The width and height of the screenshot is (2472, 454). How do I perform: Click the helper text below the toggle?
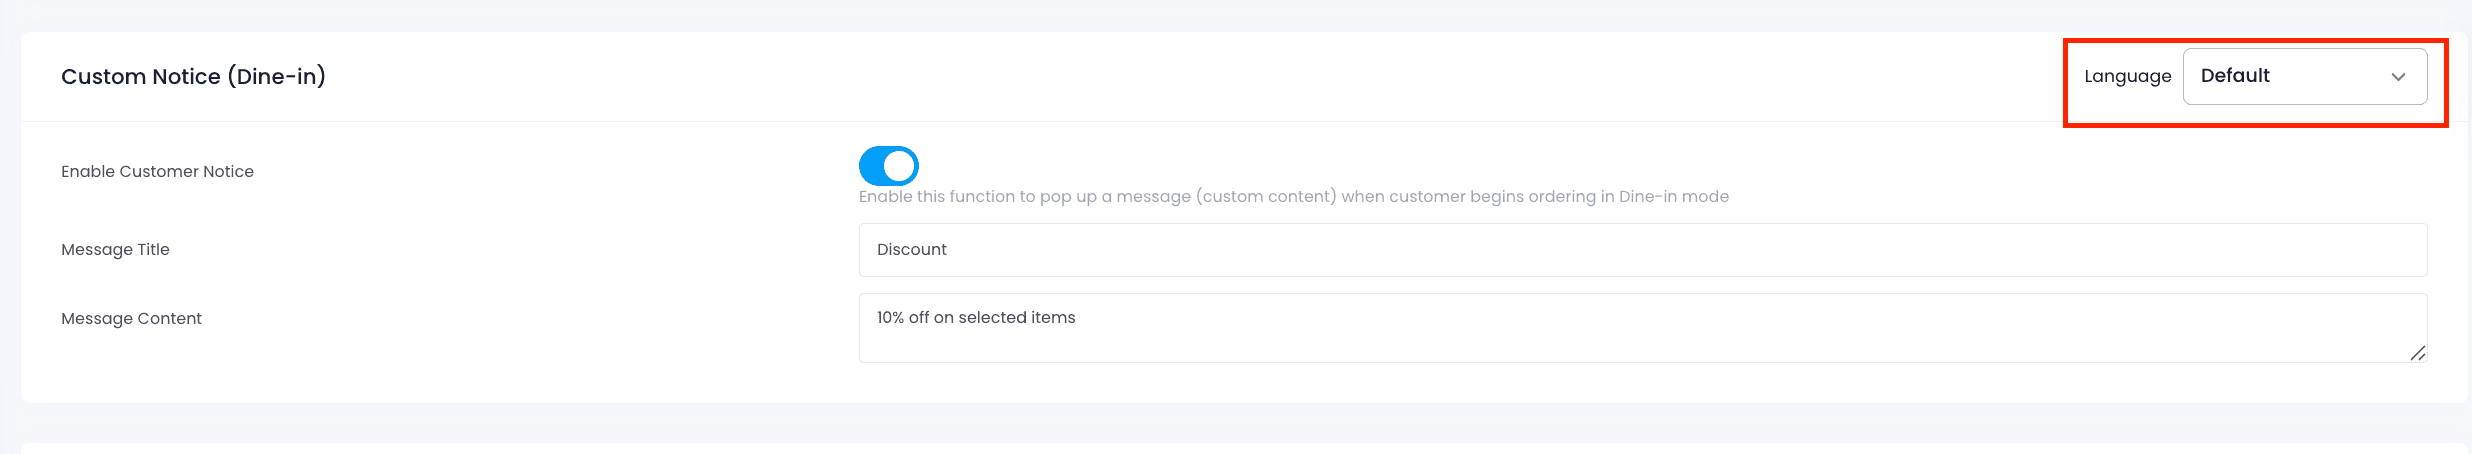[x=1293, y=197]
